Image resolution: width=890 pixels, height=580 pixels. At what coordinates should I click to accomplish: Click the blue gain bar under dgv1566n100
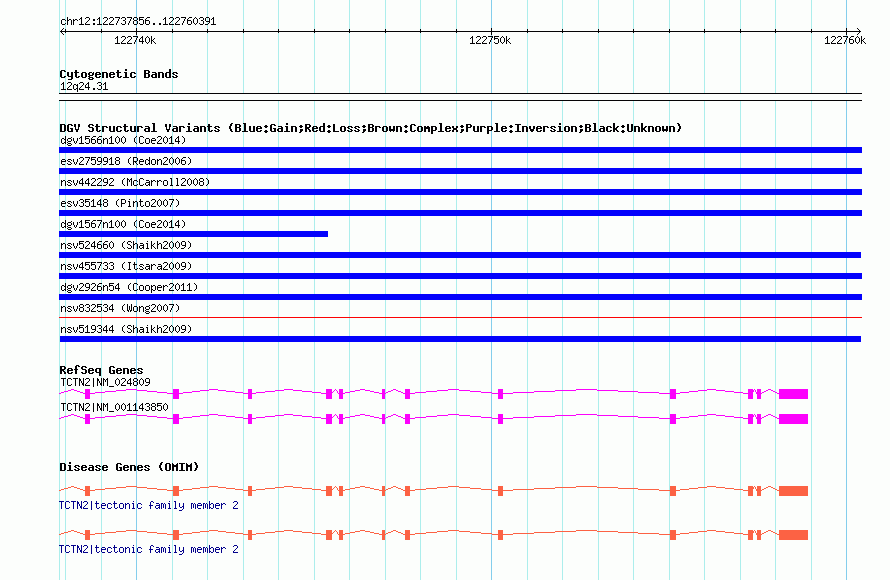click(x=460, y=150)
